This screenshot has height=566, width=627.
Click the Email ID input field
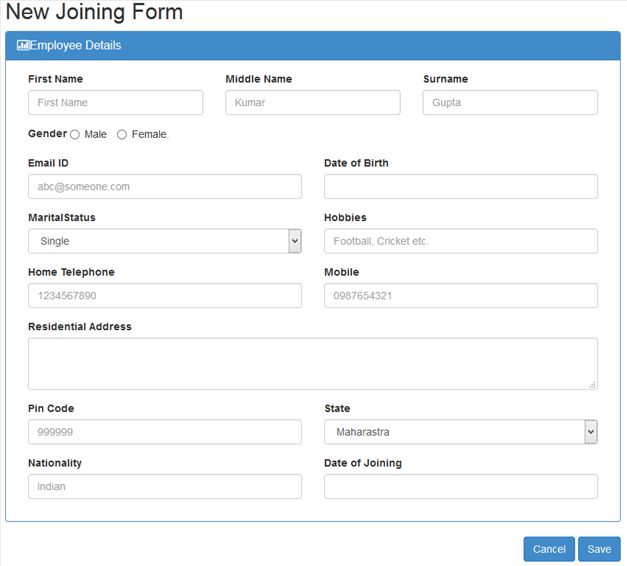[x=165, y=186]
